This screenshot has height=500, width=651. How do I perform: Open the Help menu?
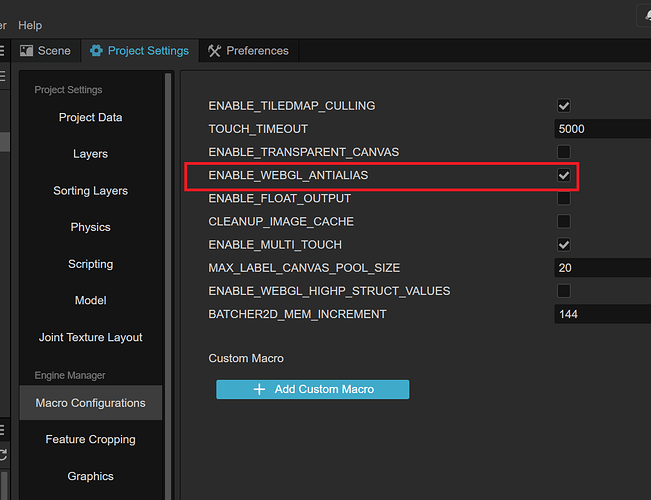pyautogui.click(x=30, y=24)
